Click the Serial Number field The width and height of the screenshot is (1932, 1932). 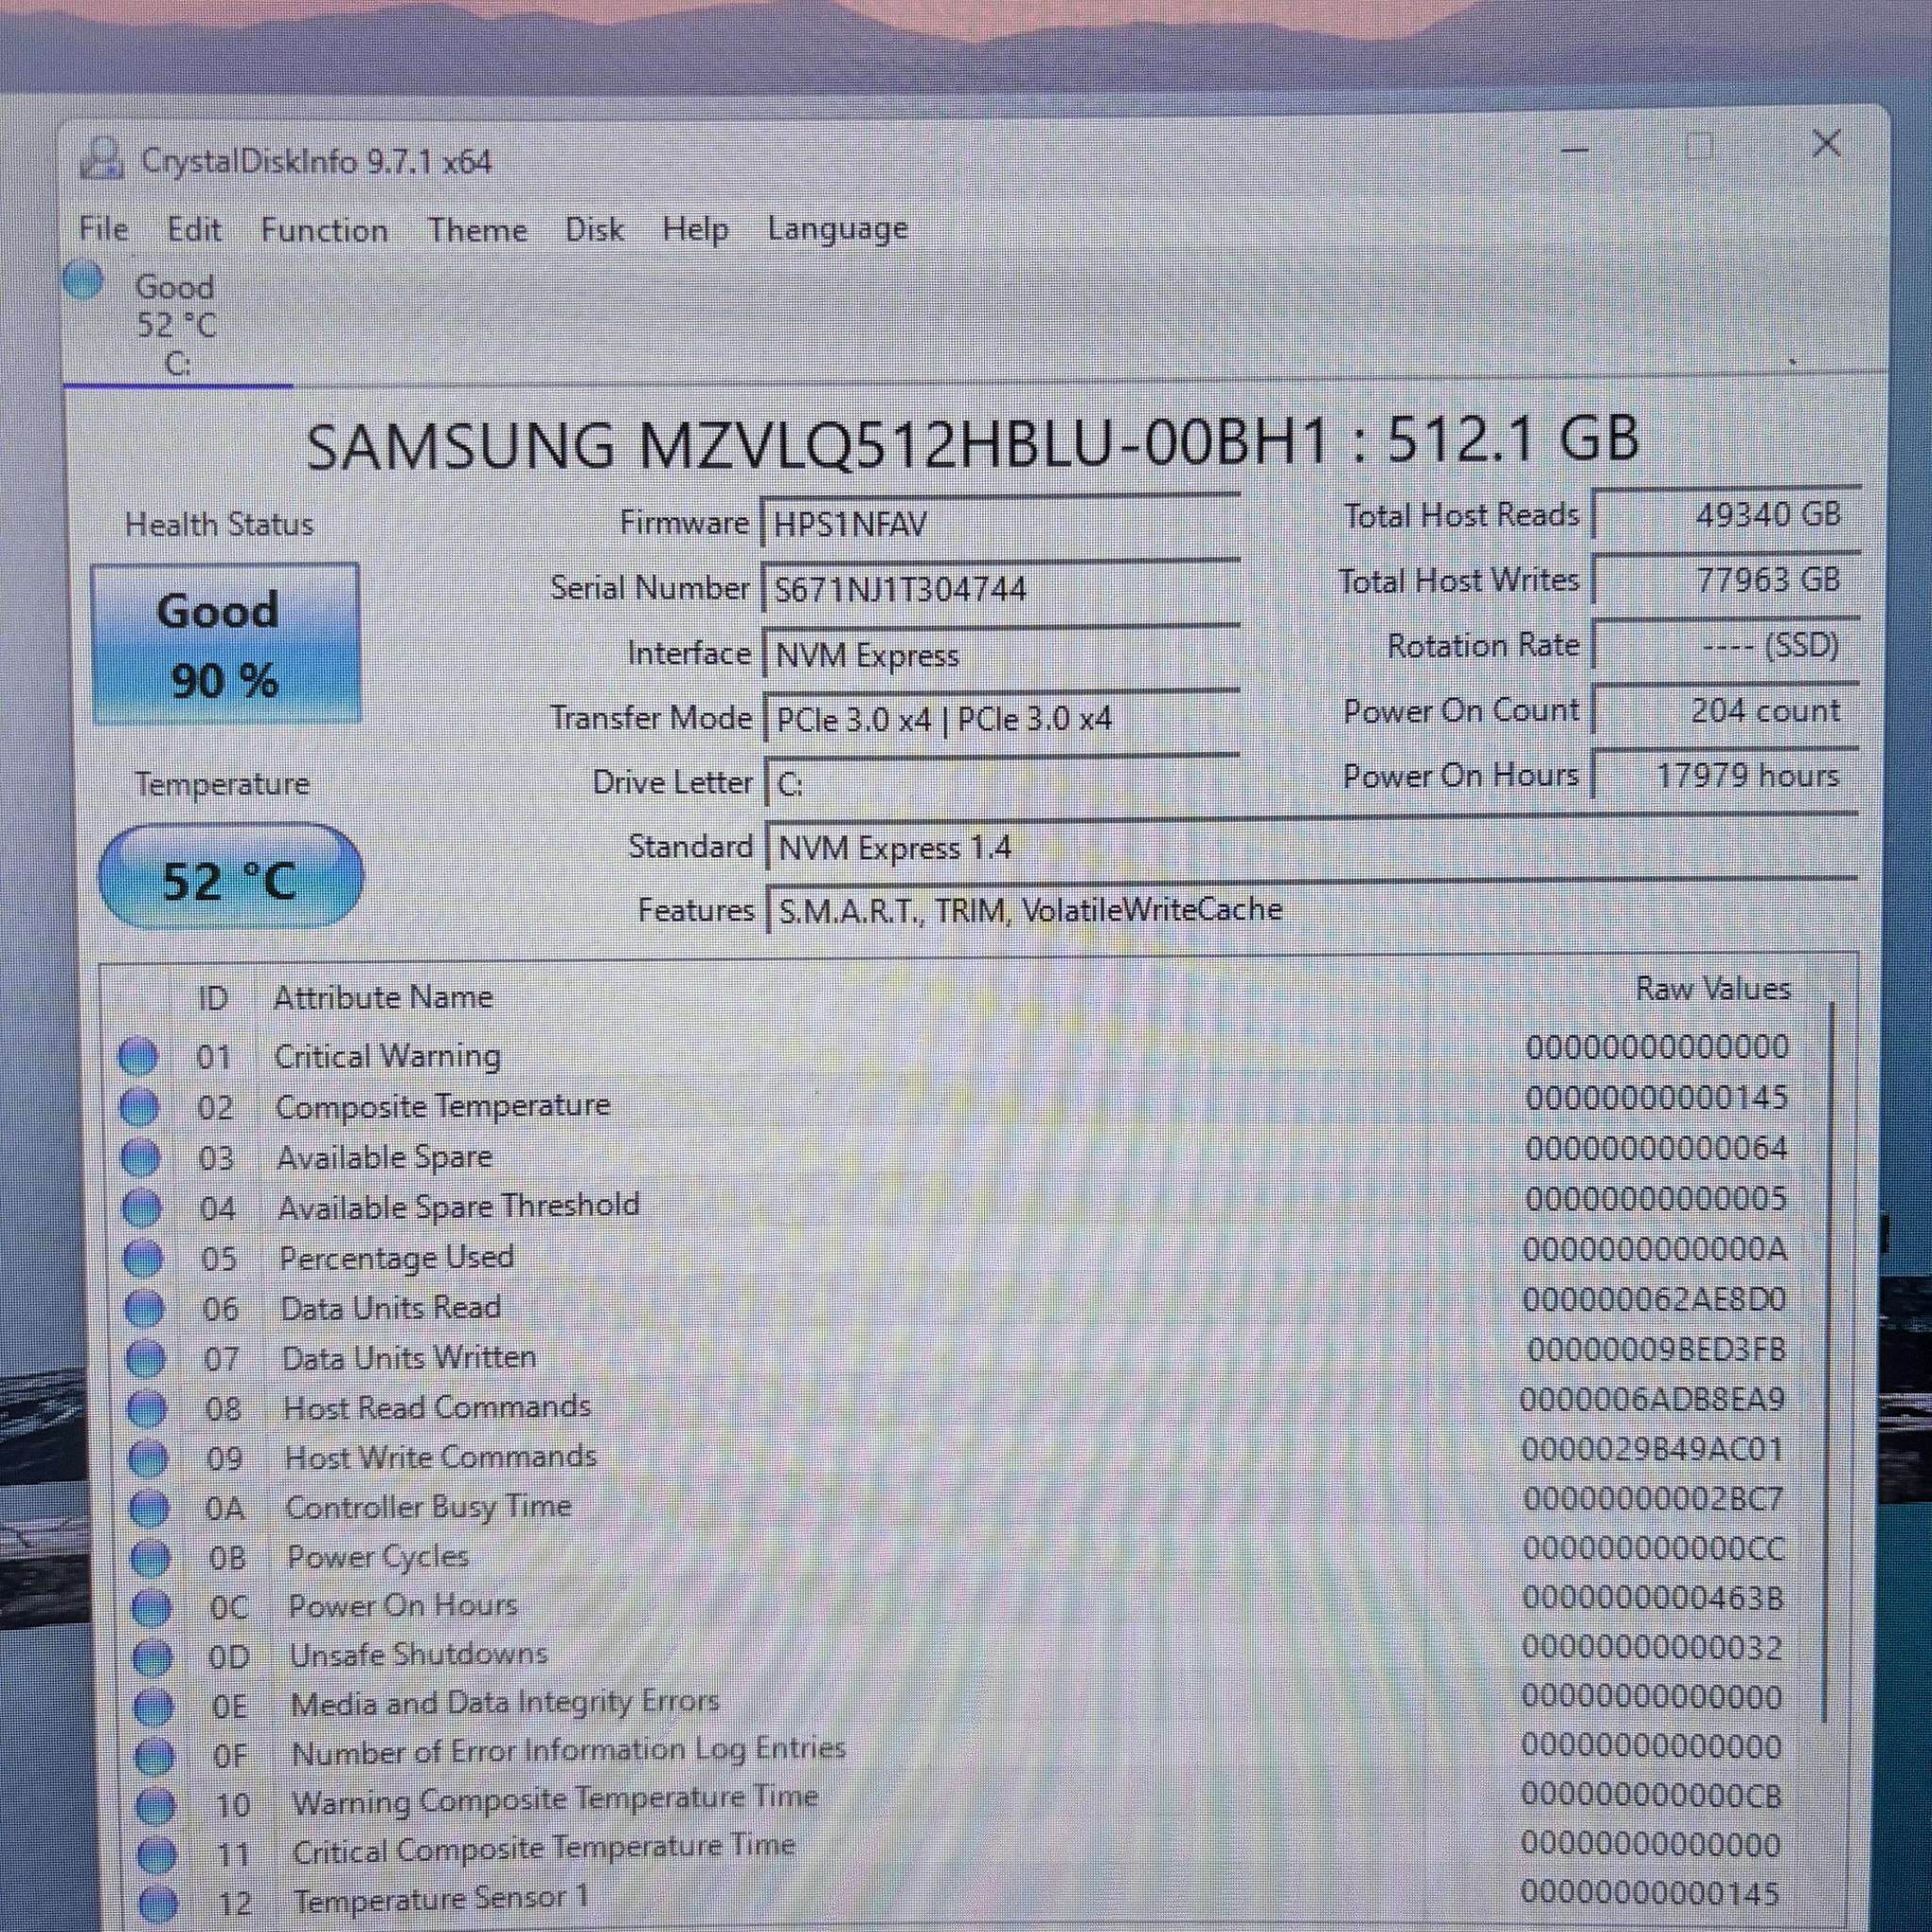[1000, 588]
